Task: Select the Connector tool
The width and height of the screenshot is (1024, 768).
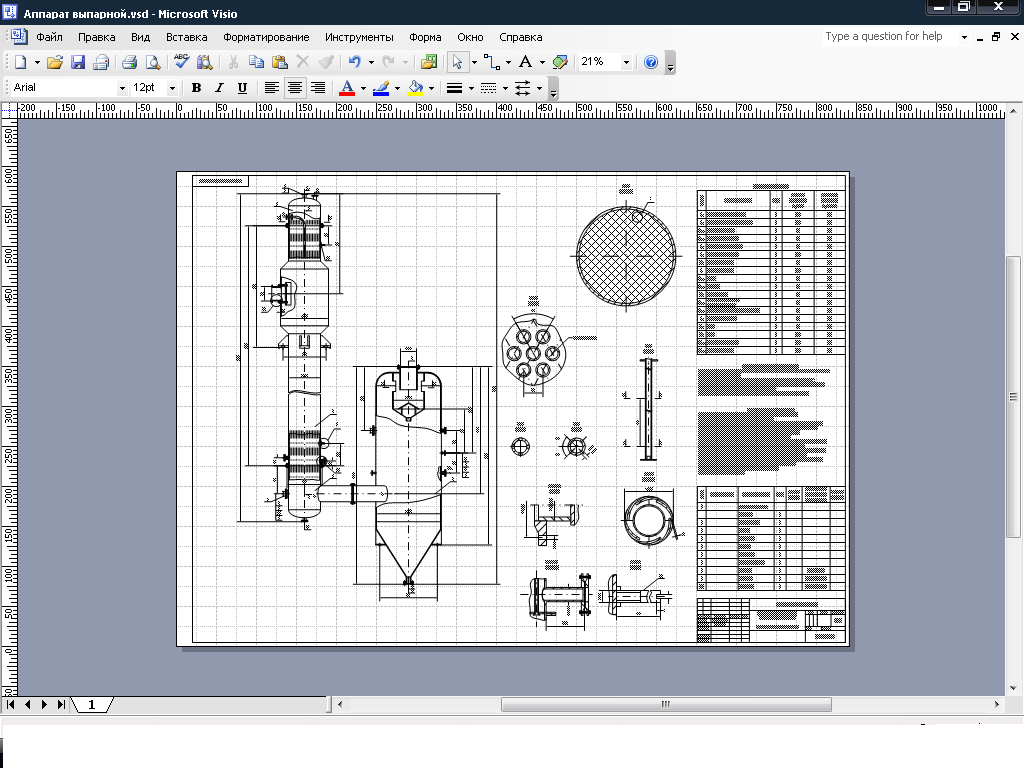Action: tap(492, 62)
